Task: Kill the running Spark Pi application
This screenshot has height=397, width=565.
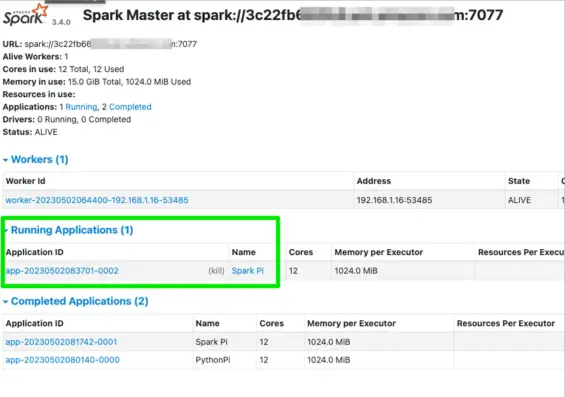Action: 216,271
